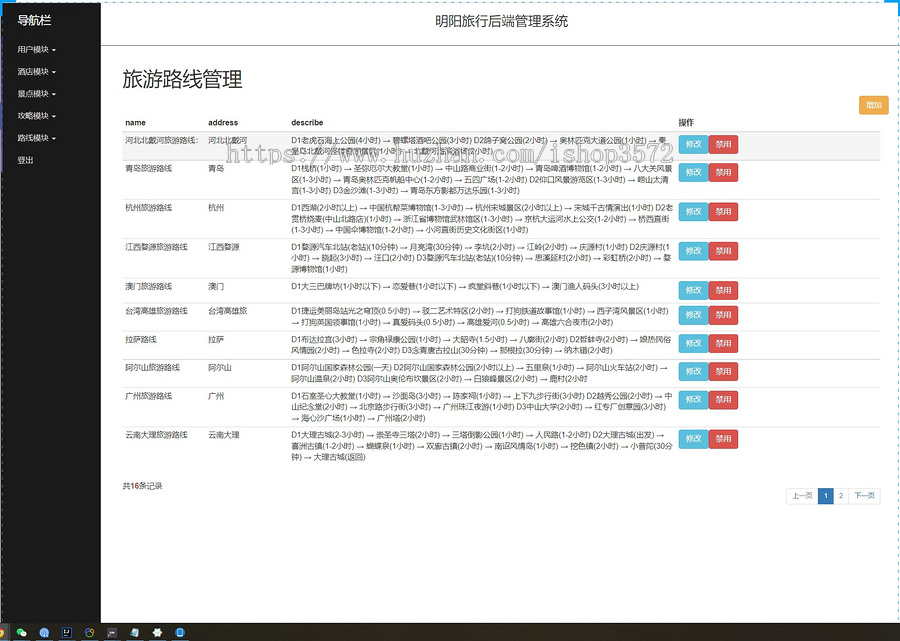This screenshot has height=641, width=900.
Task: Open IntelliJ IDEA from the taskbar
Action: pyautogui.click(x=67, y=632)
